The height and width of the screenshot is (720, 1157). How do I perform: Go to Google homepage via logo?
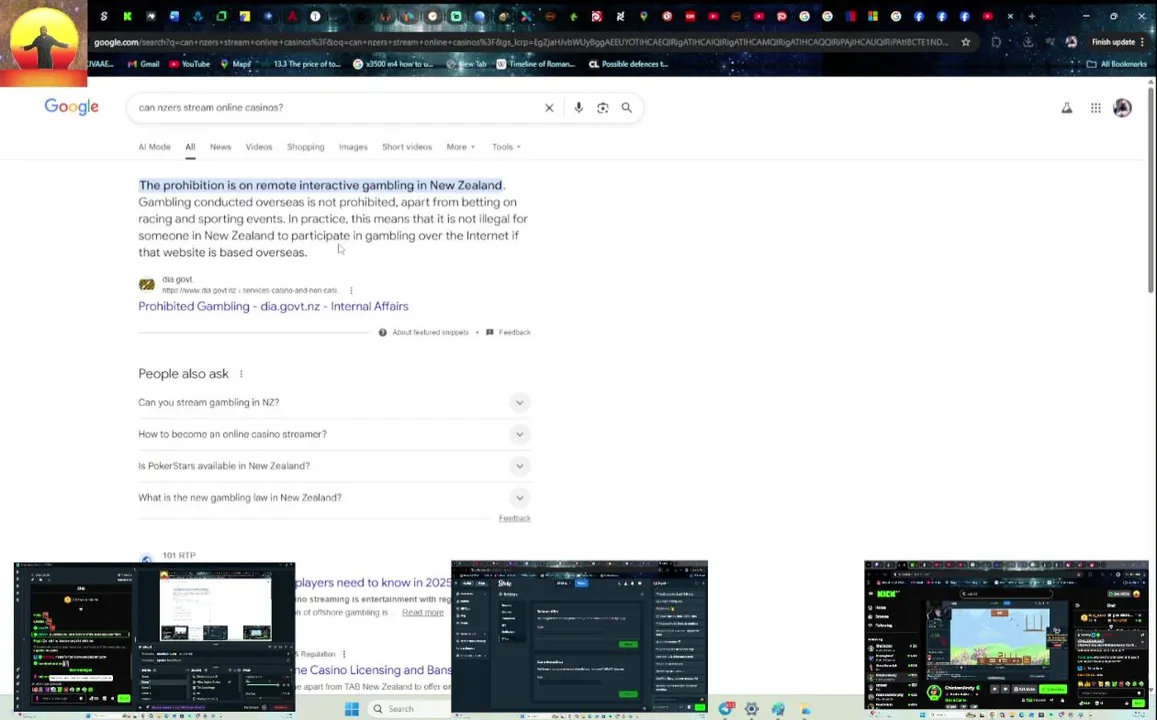[72, 107]
